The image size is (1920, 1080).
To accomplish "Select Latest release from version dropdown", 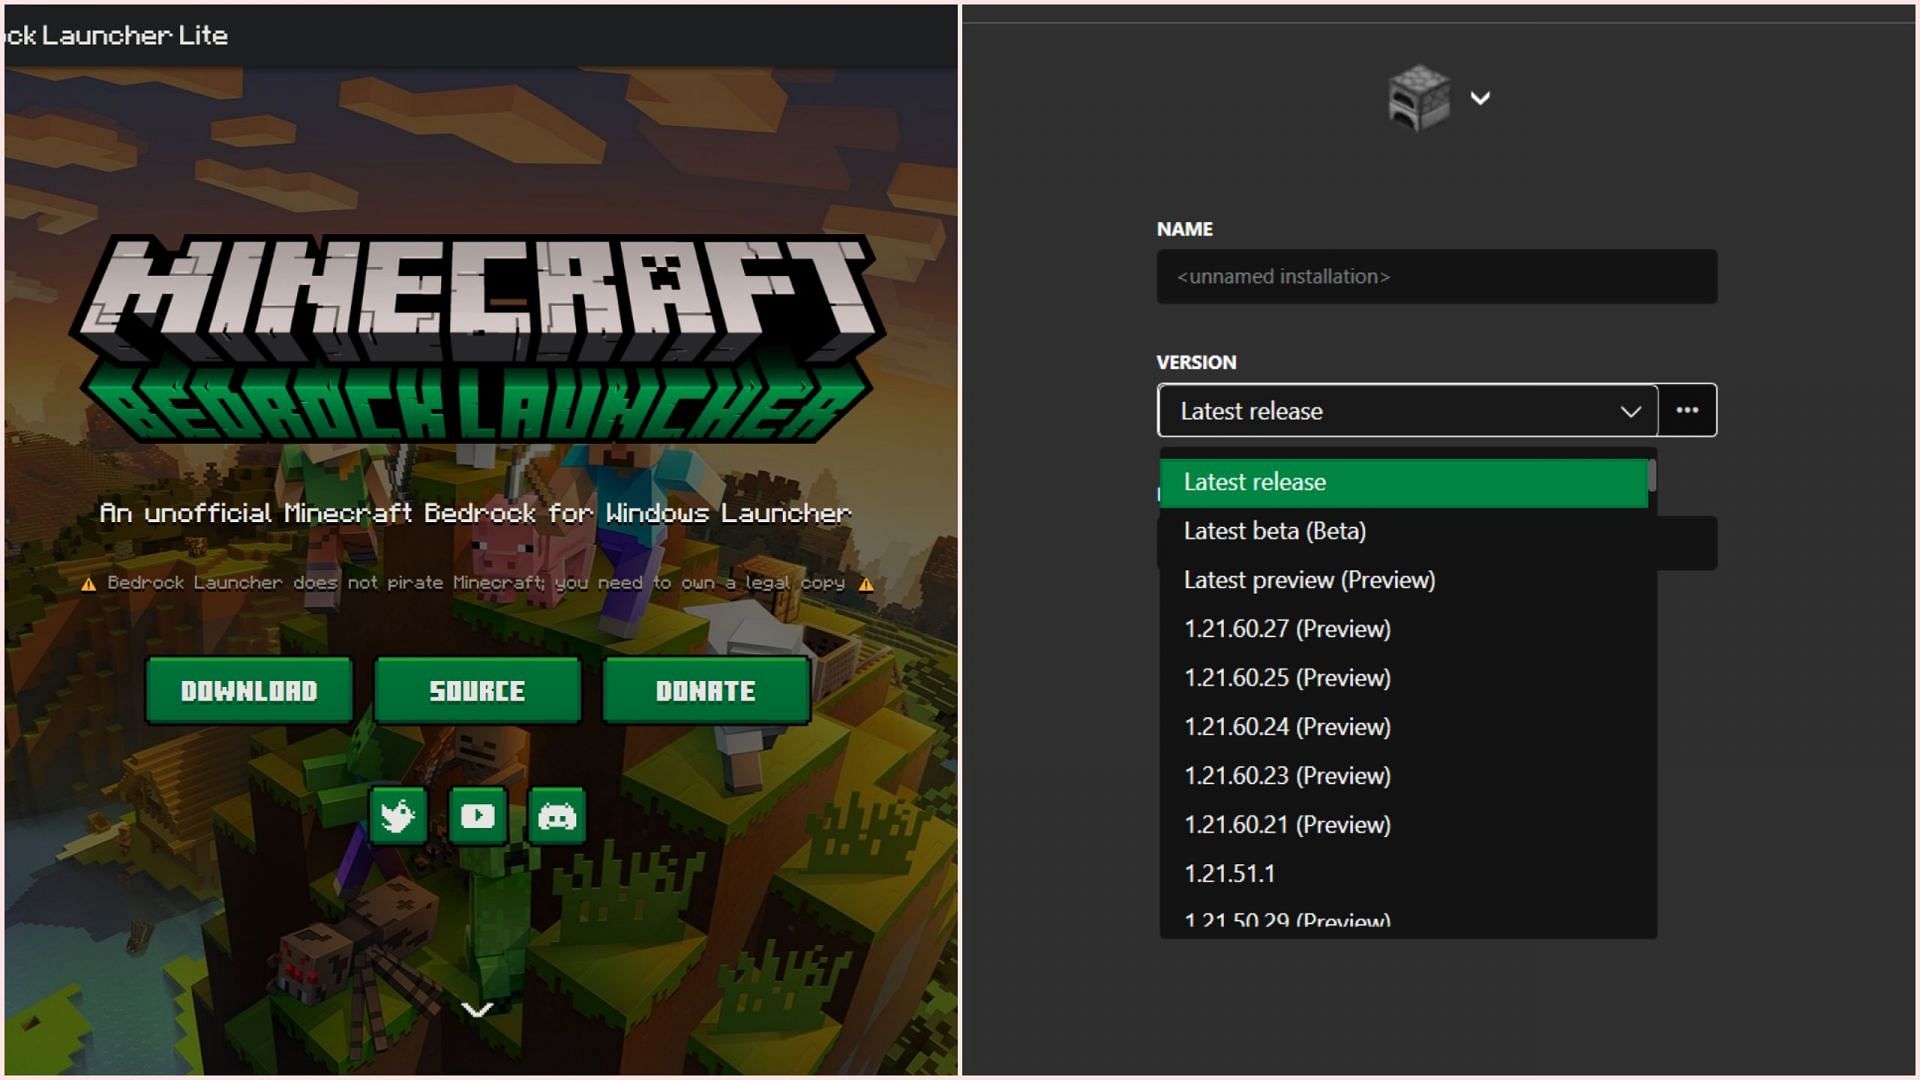I will tap(1404, 481).
